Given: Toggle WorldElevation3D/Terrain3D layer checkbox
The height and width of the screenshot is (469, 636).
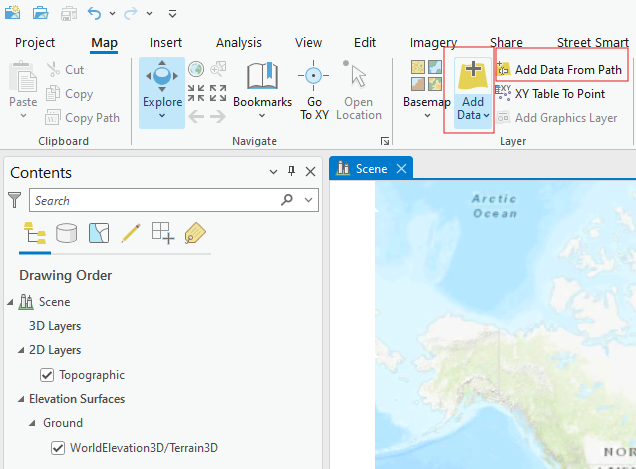Looking at the screenshot, I should [x=58, y=447].
